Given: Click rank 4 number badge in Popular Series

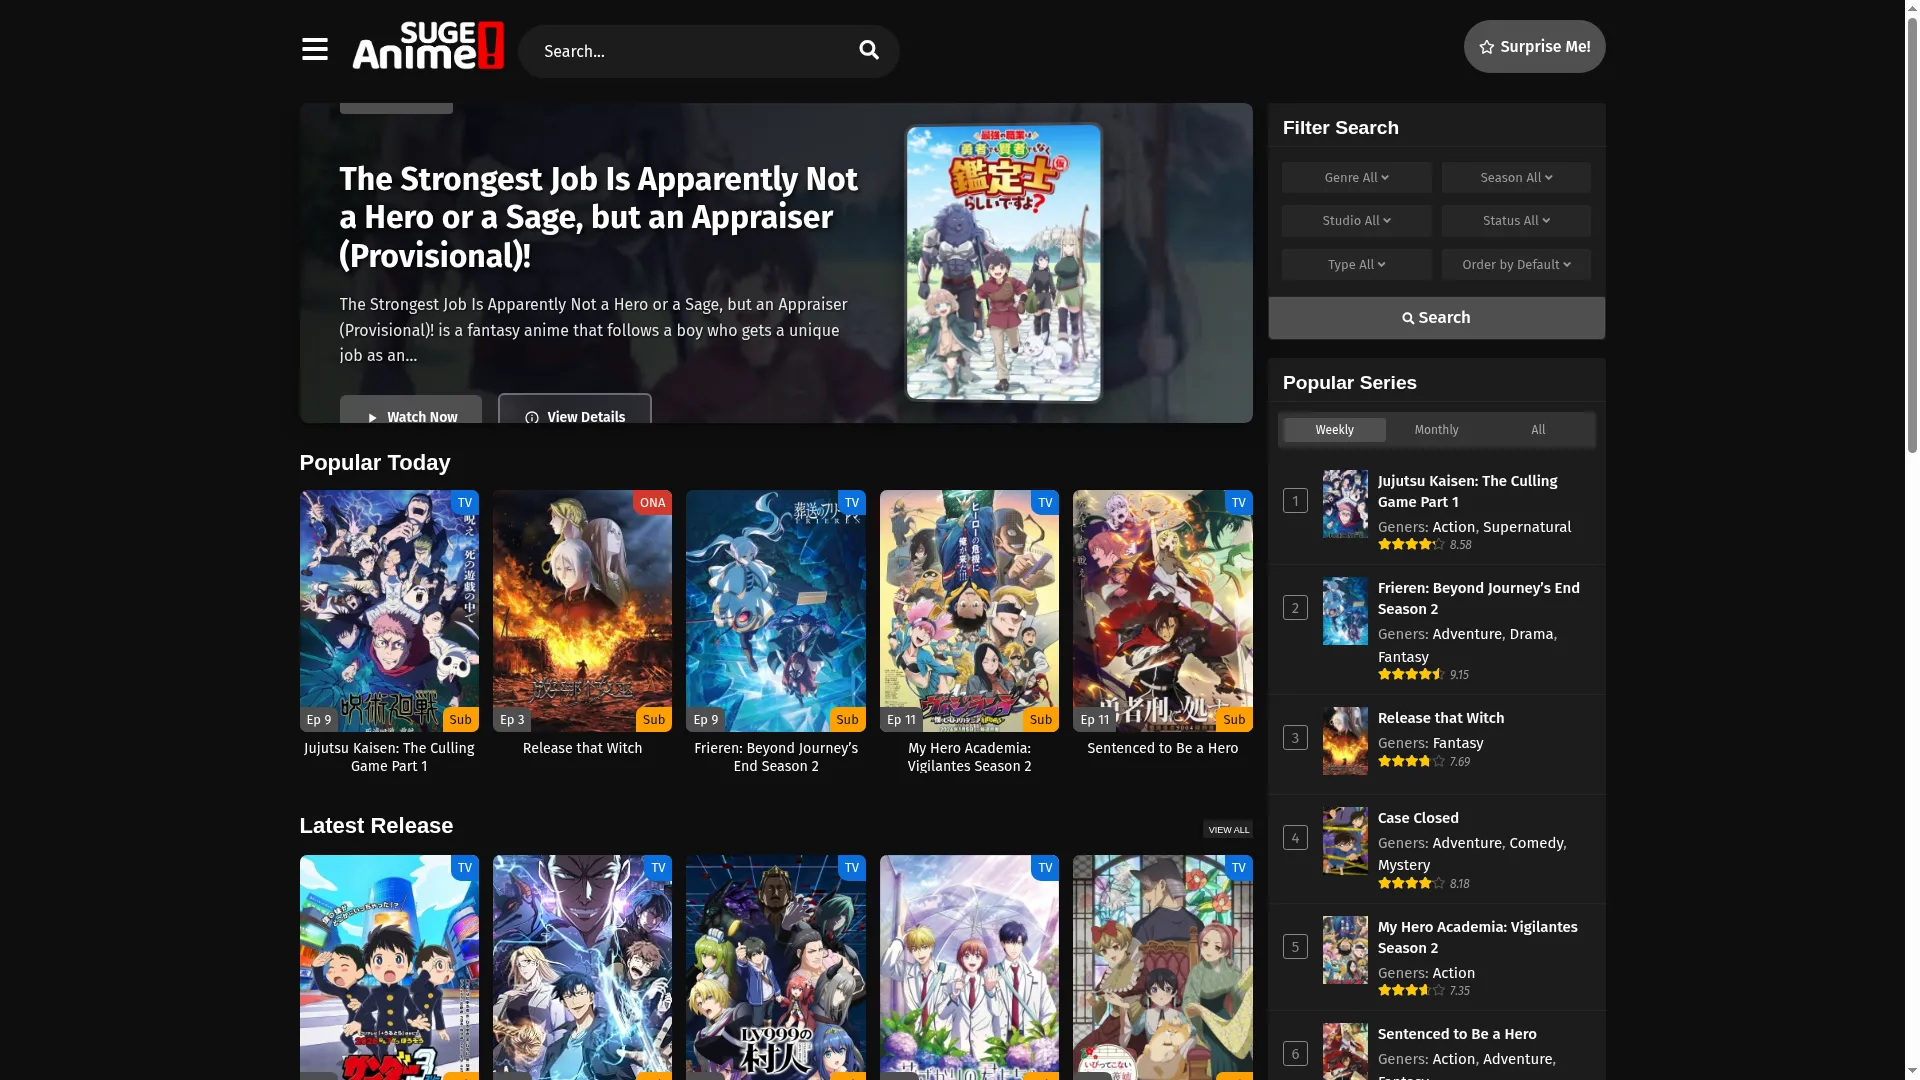Looking at the screenshot, I should (x=1295, y=837).
